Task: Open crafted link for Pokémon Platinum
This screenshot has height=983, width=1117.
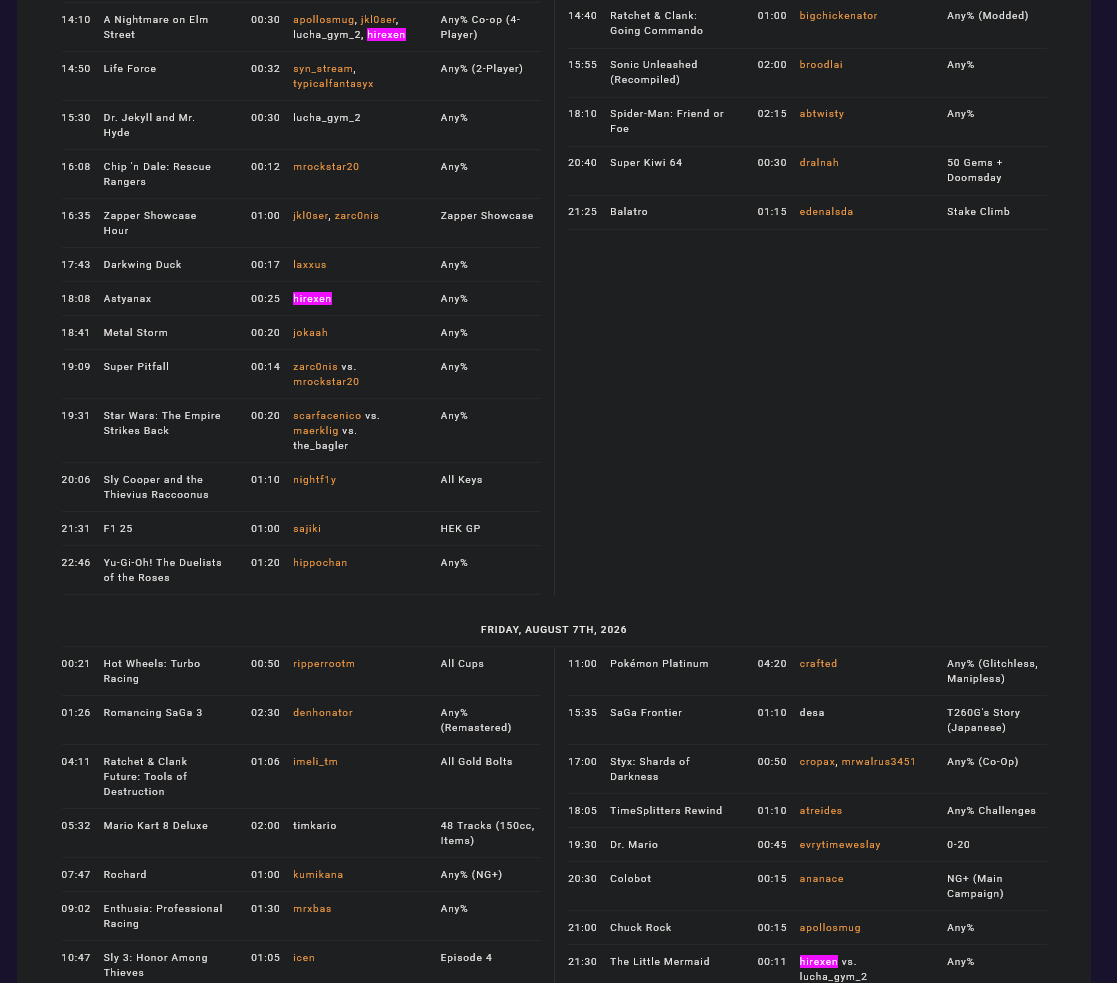Action: click(819, 664)
